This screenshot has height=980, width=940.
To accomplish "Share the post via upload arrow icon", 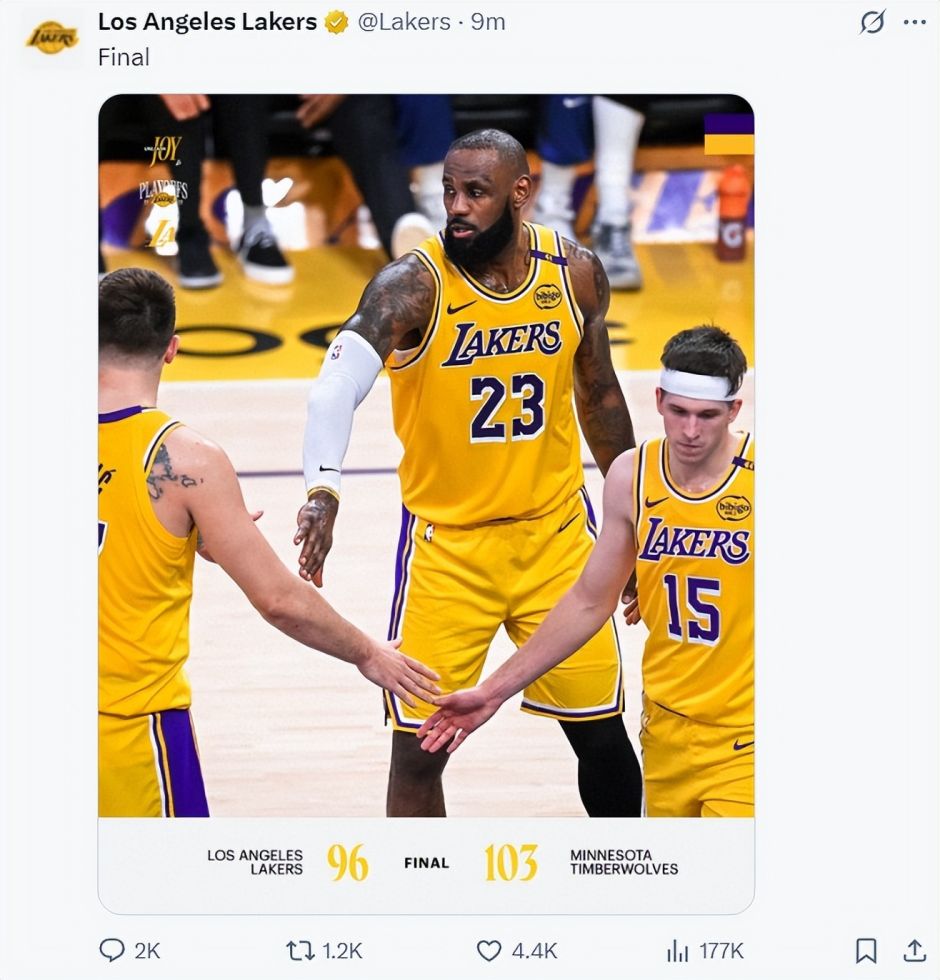I will 914,950.
